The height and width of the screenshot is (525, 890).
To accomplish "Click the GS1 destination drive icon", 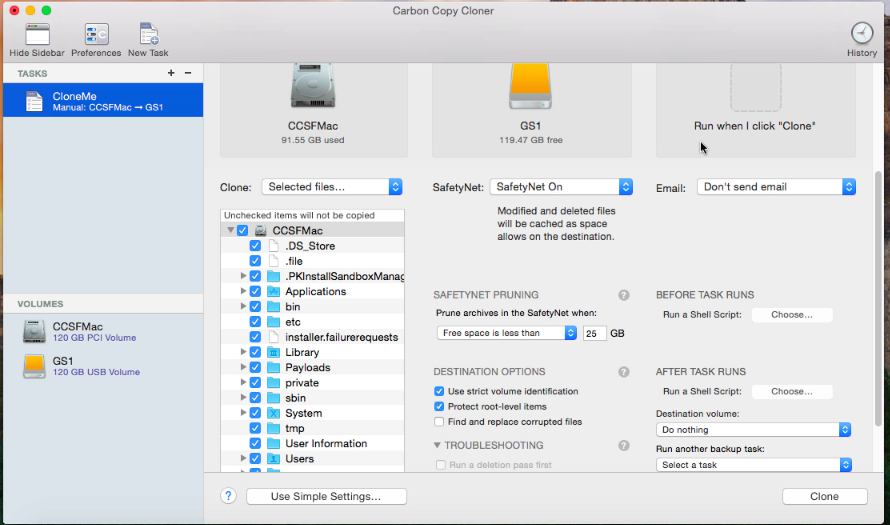I will pyautogui.click(x=530, y=86).
